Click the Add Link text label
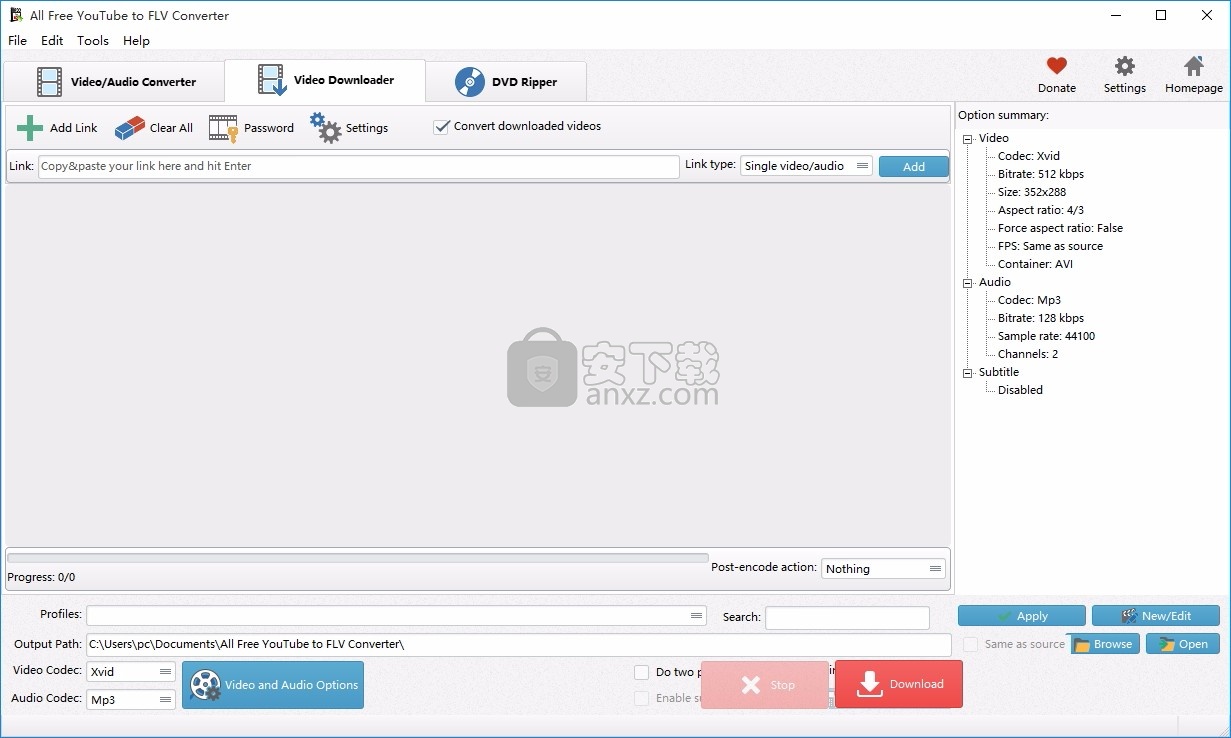 [x=74, y=128]
